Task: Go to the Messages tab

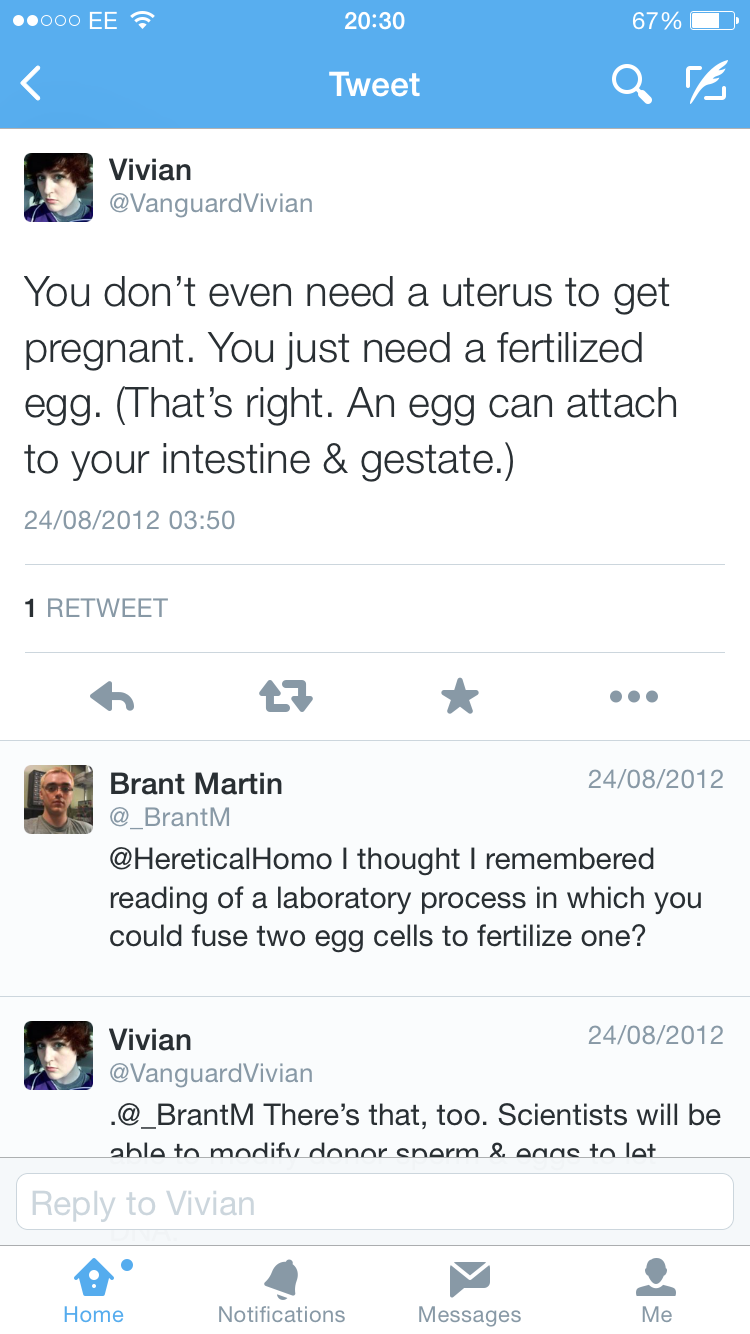Action: [x=469, y=1290]
